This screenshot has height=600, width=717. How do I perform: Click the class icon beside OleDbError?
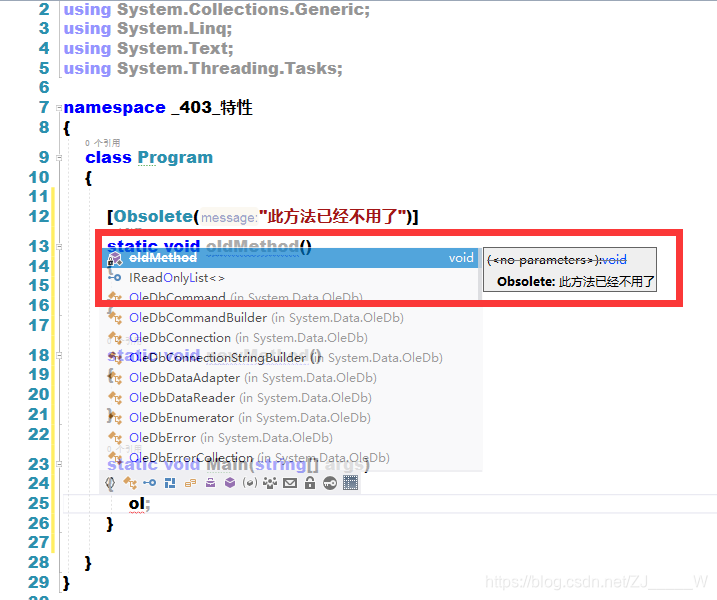point(115,438)
